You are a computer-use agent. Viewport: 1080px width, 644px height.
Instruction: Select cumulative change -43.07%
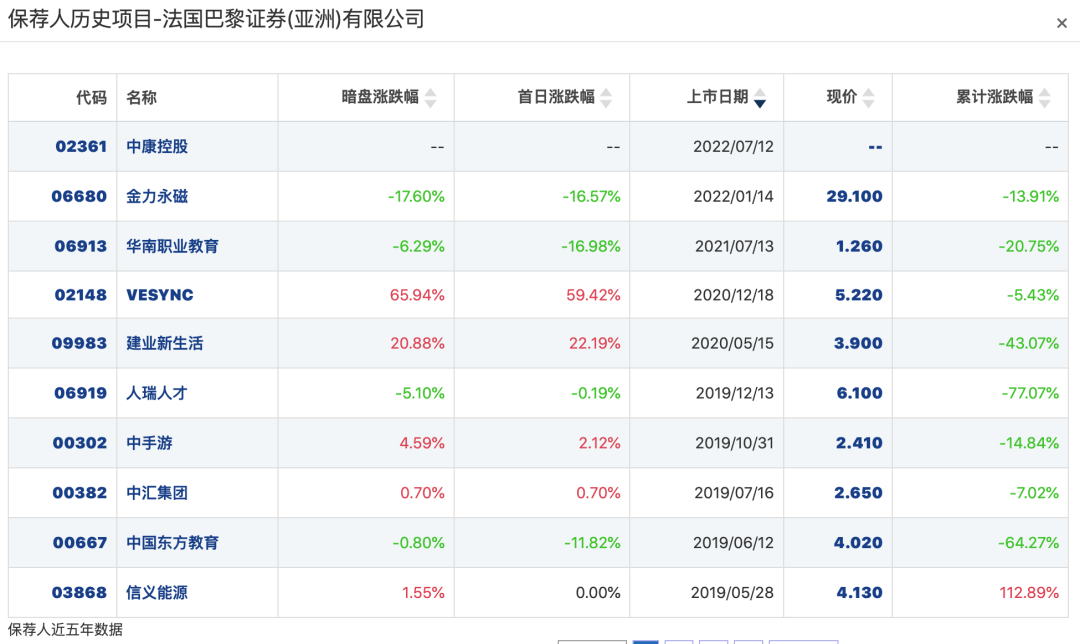pos(1028,343)
